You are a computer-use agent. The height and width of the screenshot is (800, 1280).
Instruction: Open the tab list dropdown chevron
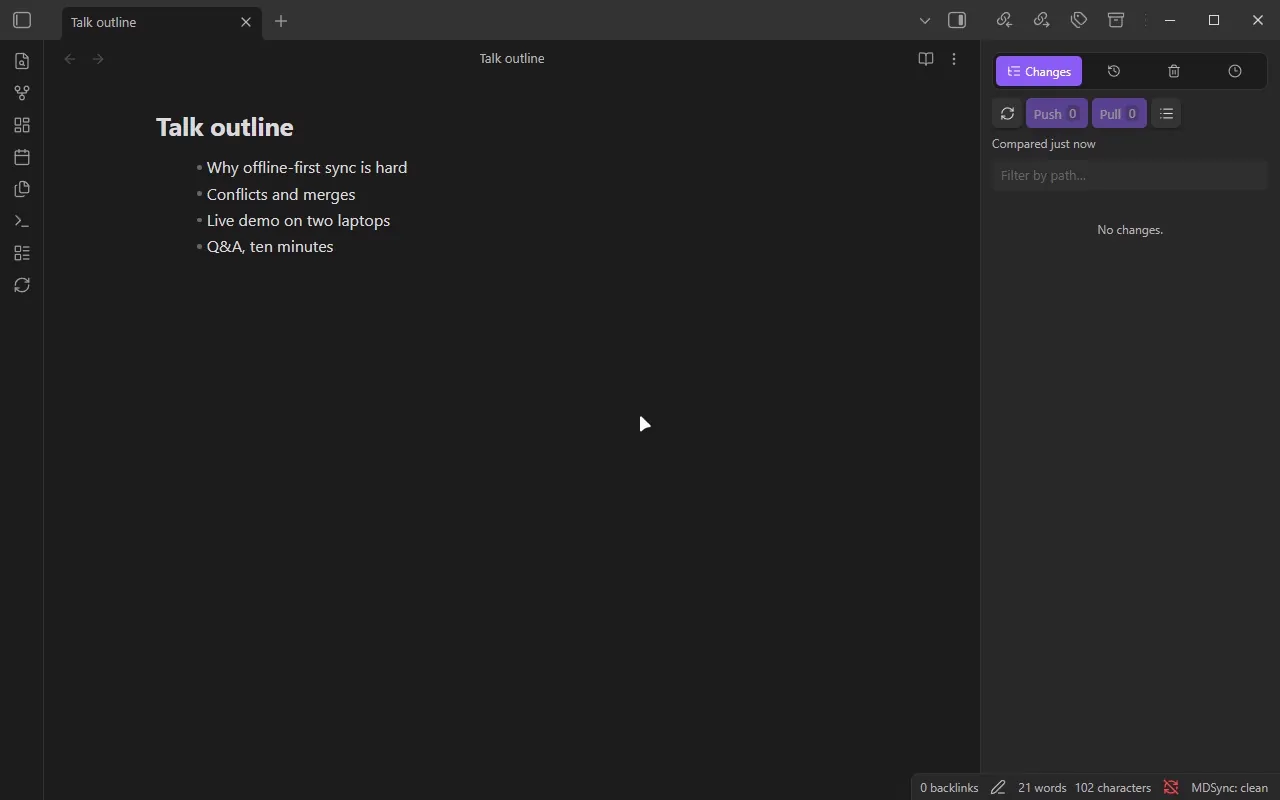click(925, 20)
